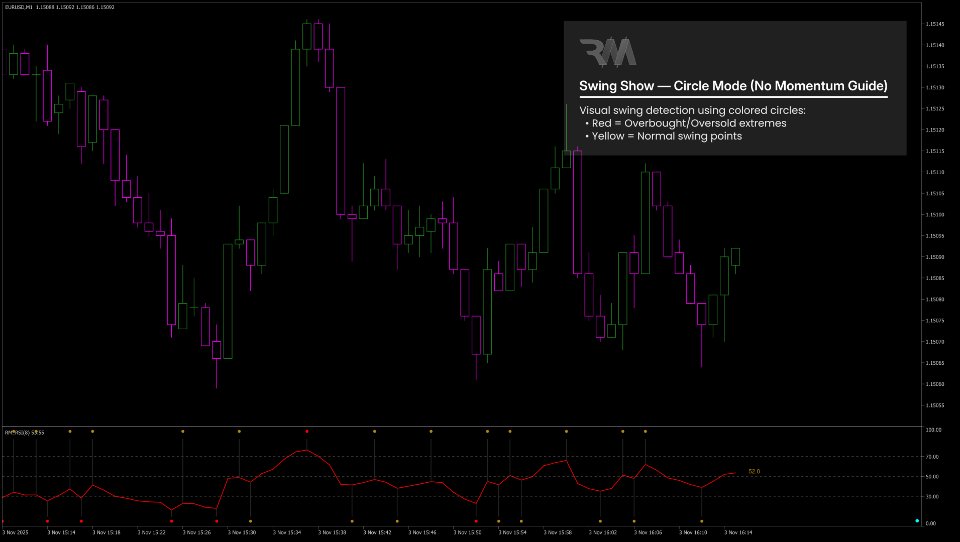Image resolution: width=960 pixels, height=542 pixels.
Task: Click the RSI indicator name label in subwindow
Action: [25, 433]
